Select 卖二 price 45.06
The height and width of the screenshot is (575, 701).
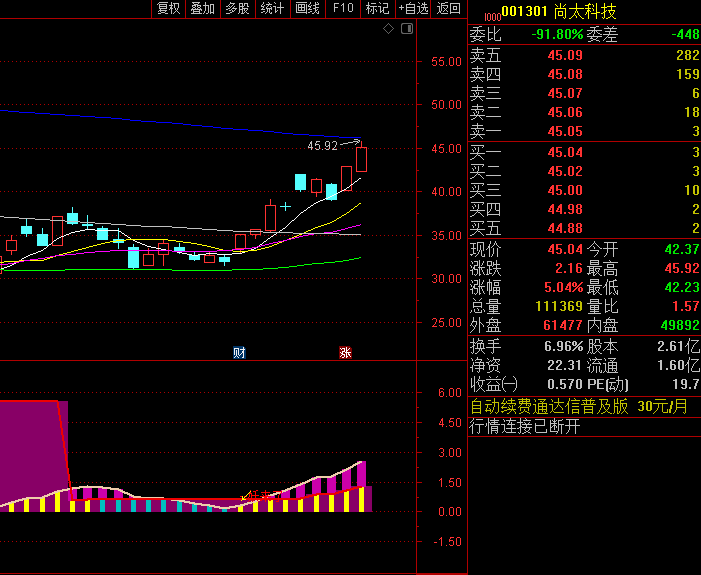(x=565, y=112)
